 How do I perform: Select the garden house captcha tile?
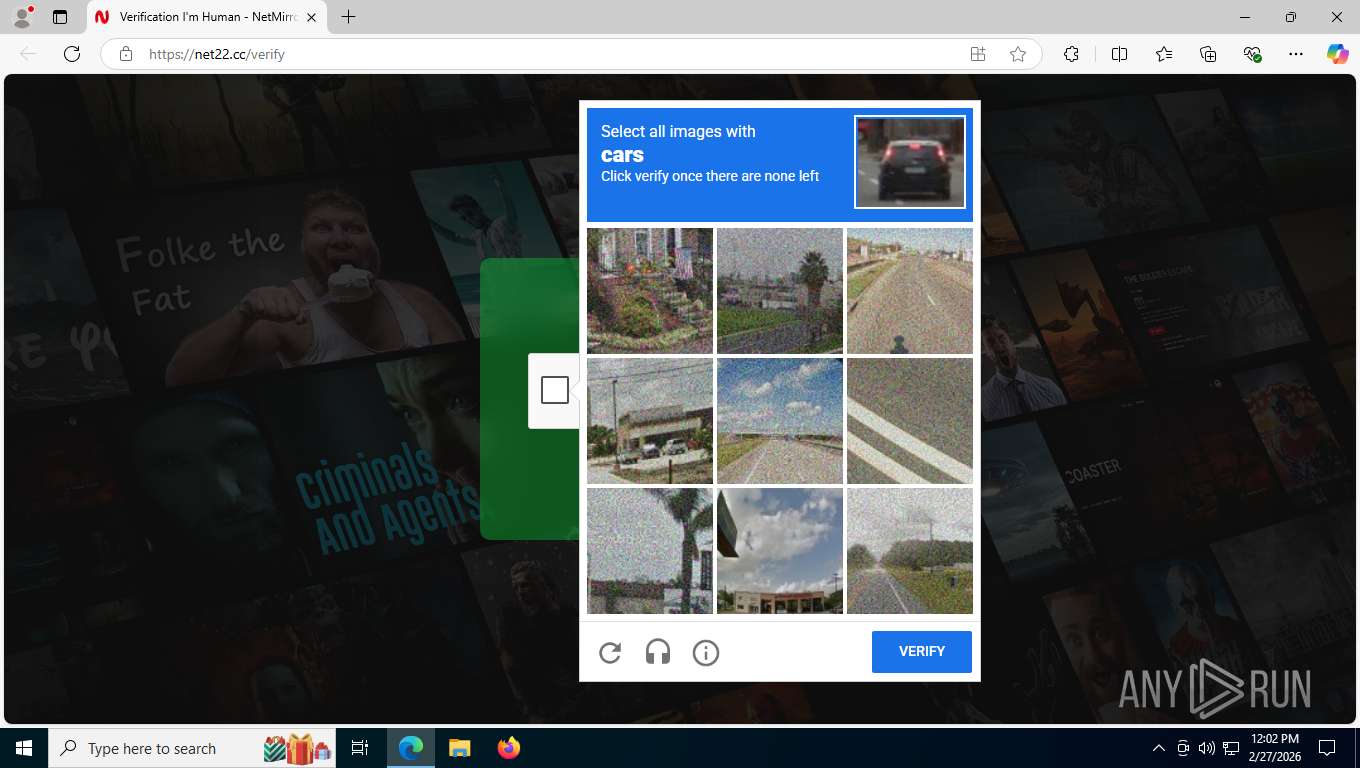650,291
